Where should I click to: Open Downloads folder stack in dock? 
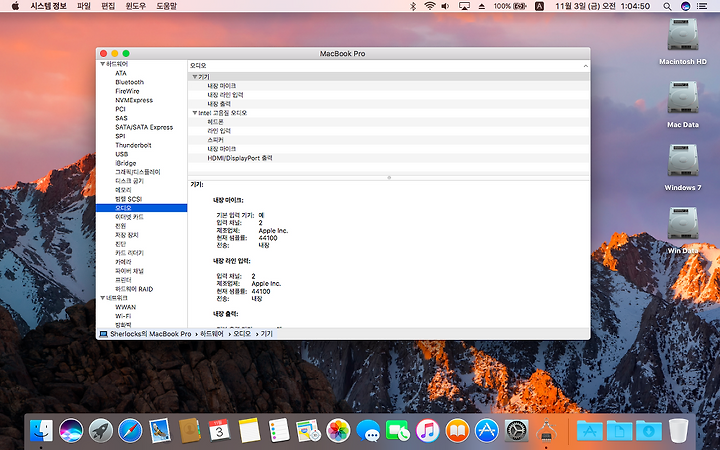point(649,431)
